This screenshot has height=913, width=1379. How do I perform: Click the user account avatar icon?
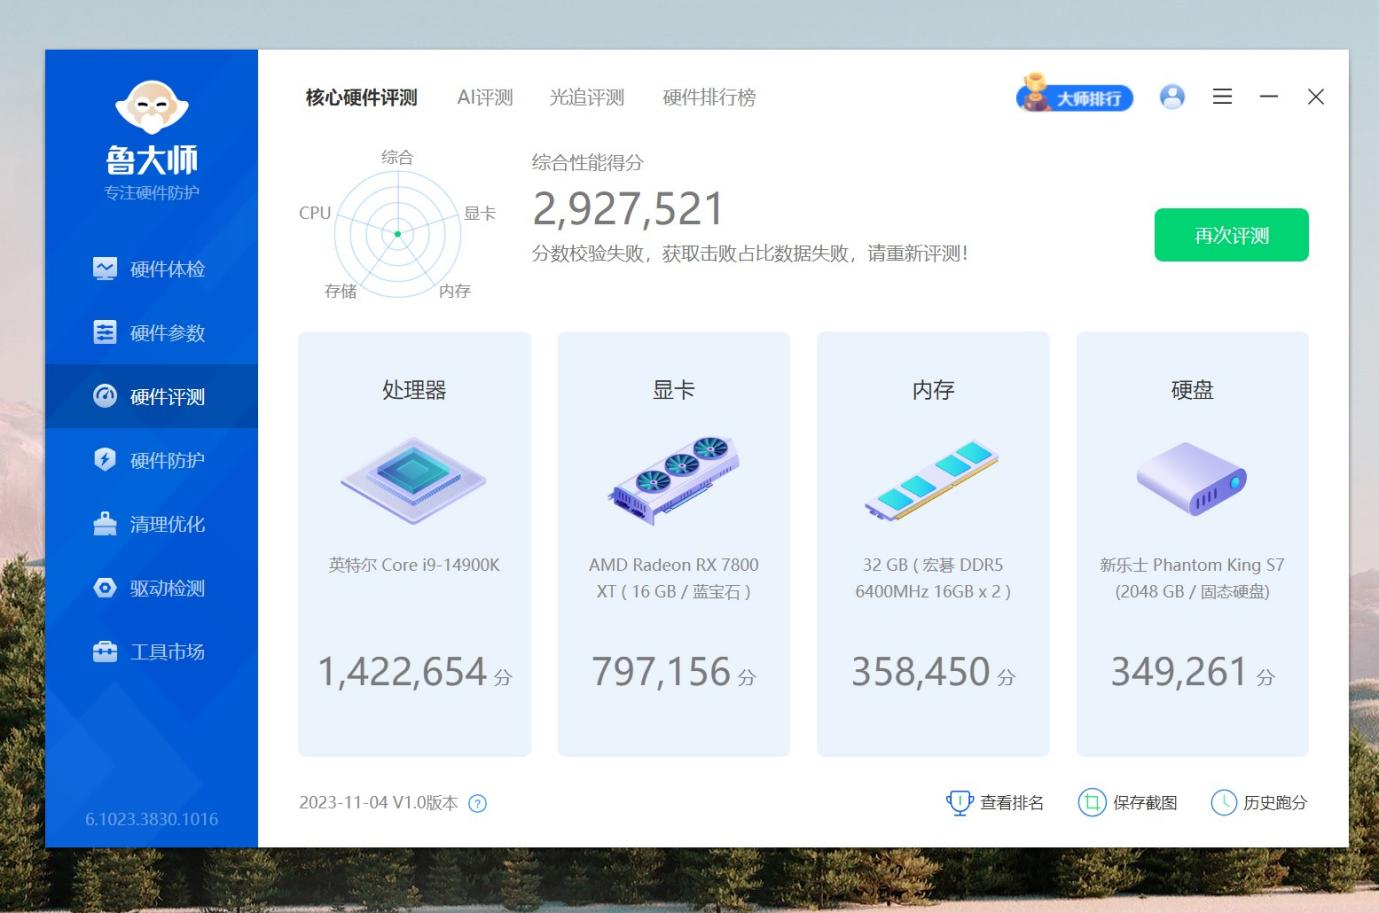1172,97
